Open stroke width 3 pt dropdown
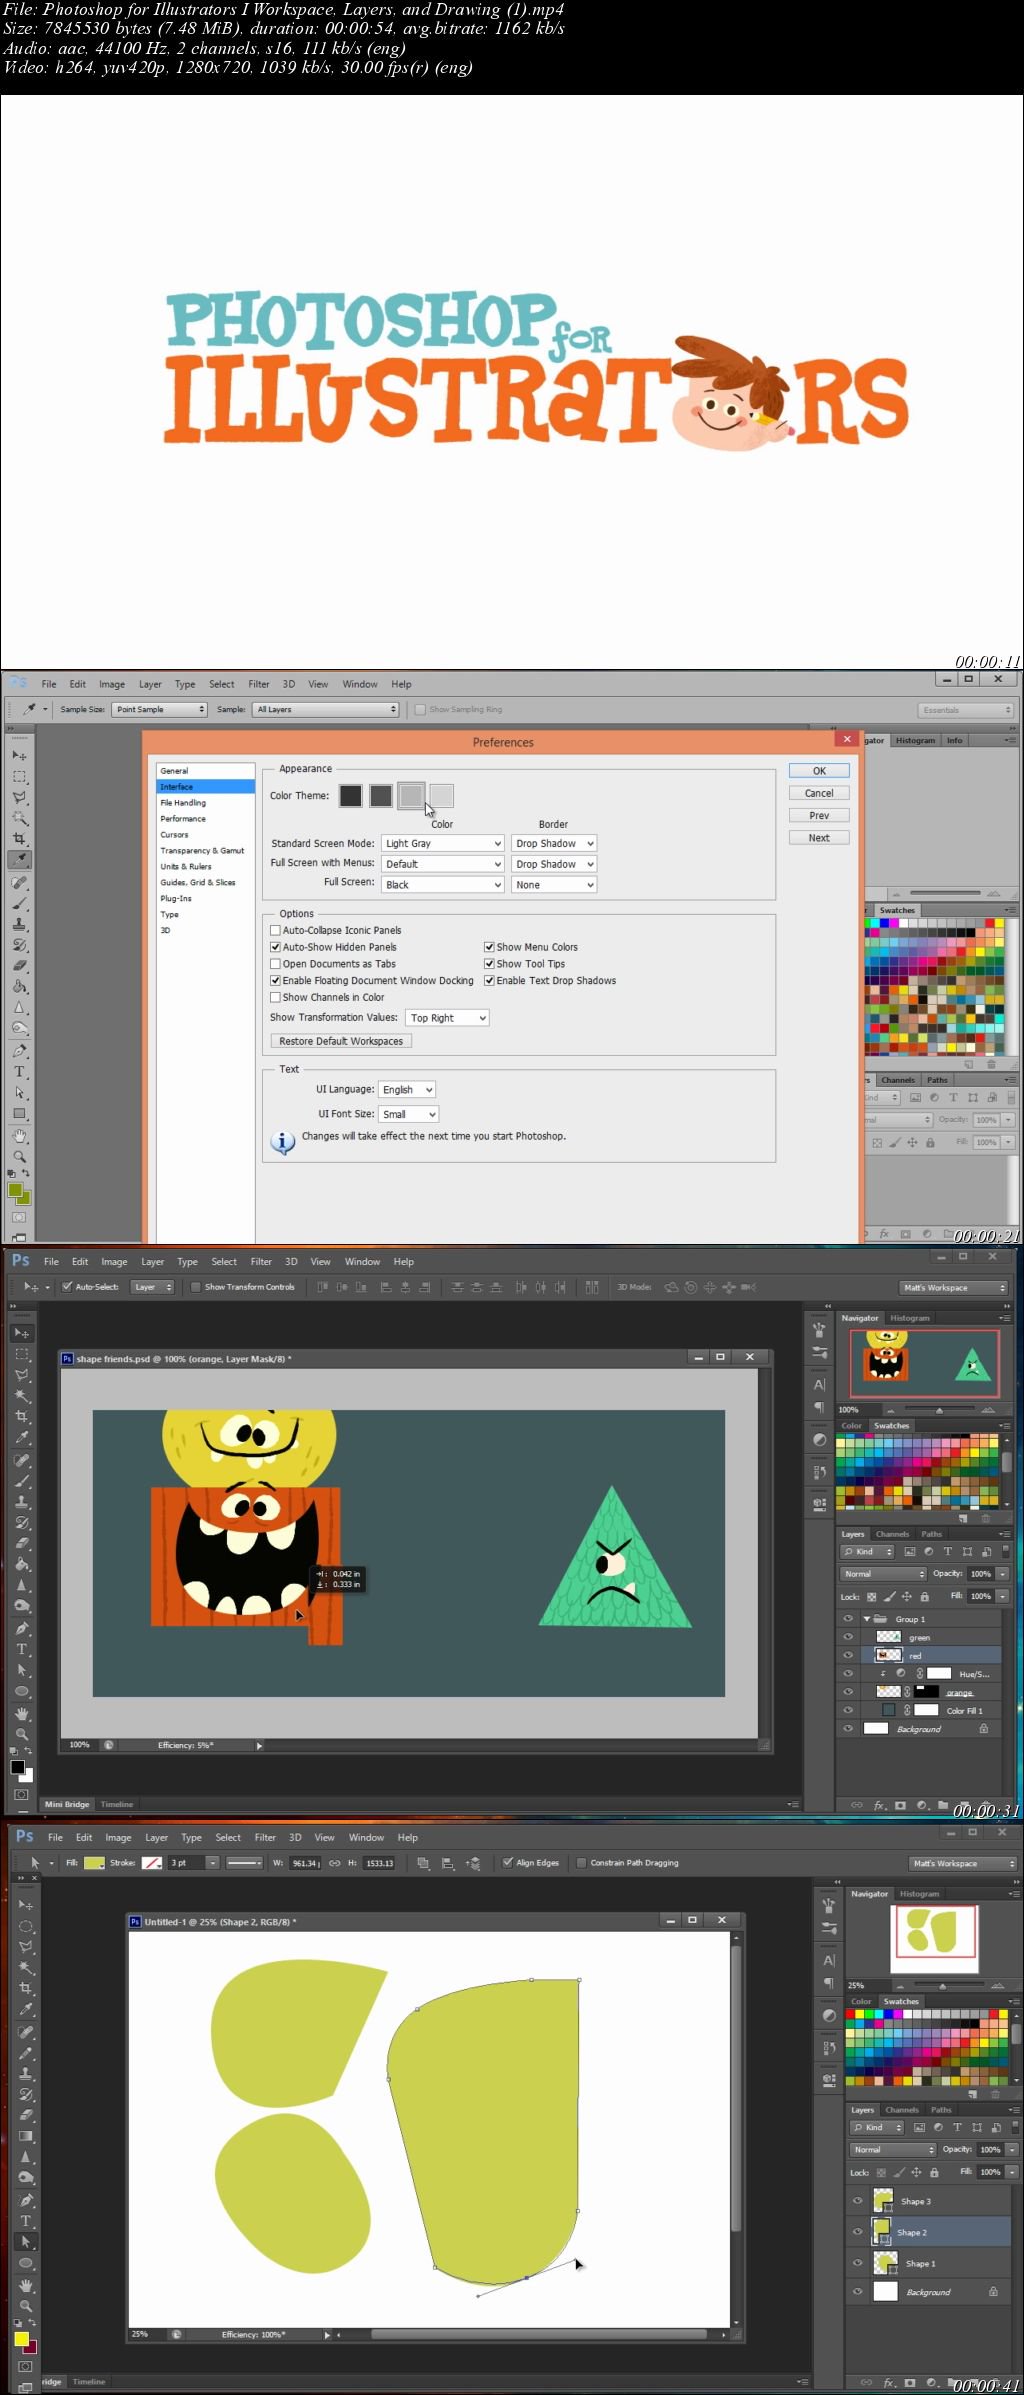1024x2395 pixels. click(x=213, y=1863)
